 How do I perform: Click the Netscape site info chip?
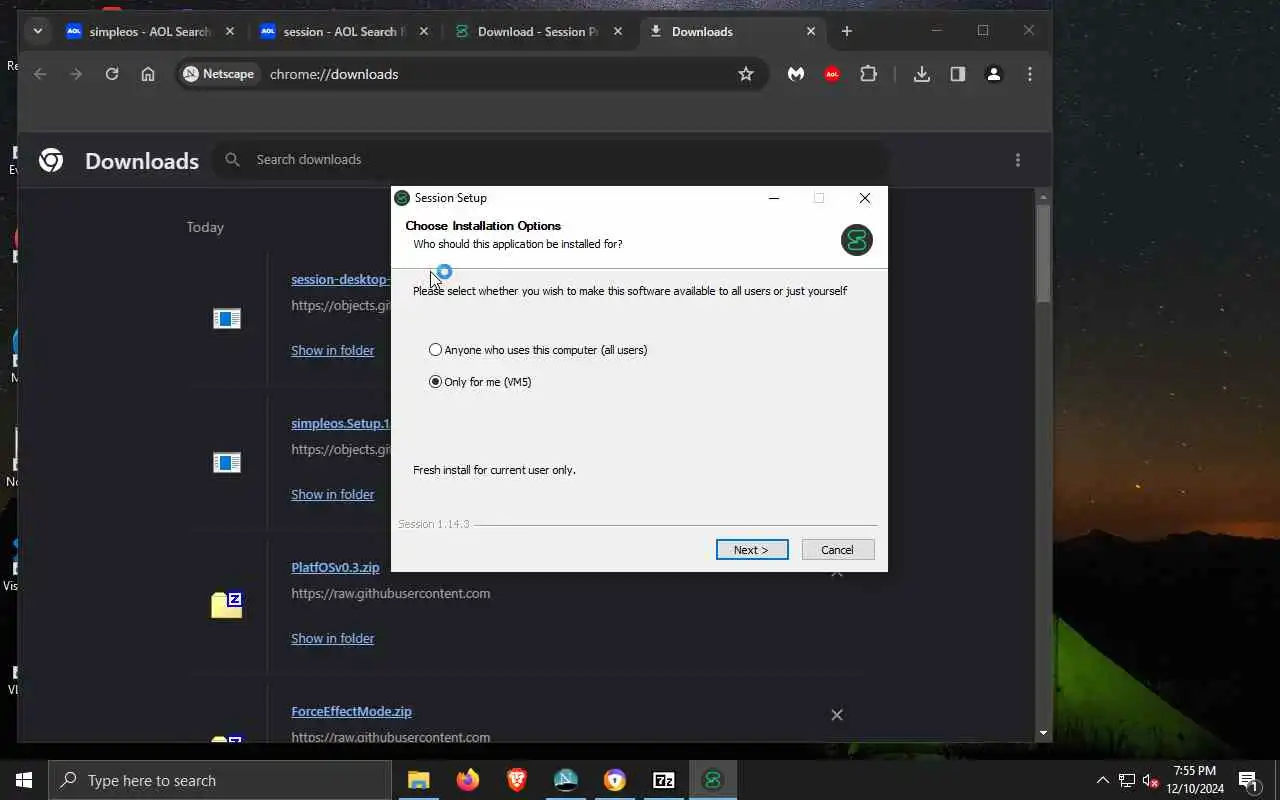[219, 74]
